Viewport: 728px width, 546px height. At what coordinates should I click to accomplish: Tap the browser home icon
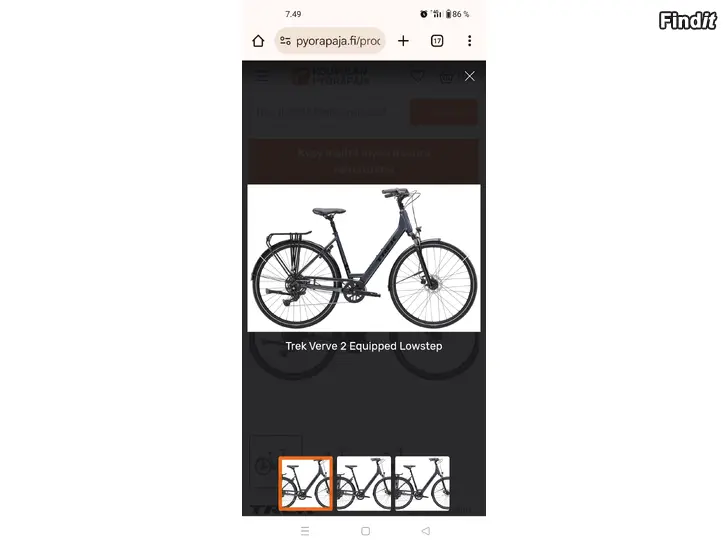(x=258, y=41)
